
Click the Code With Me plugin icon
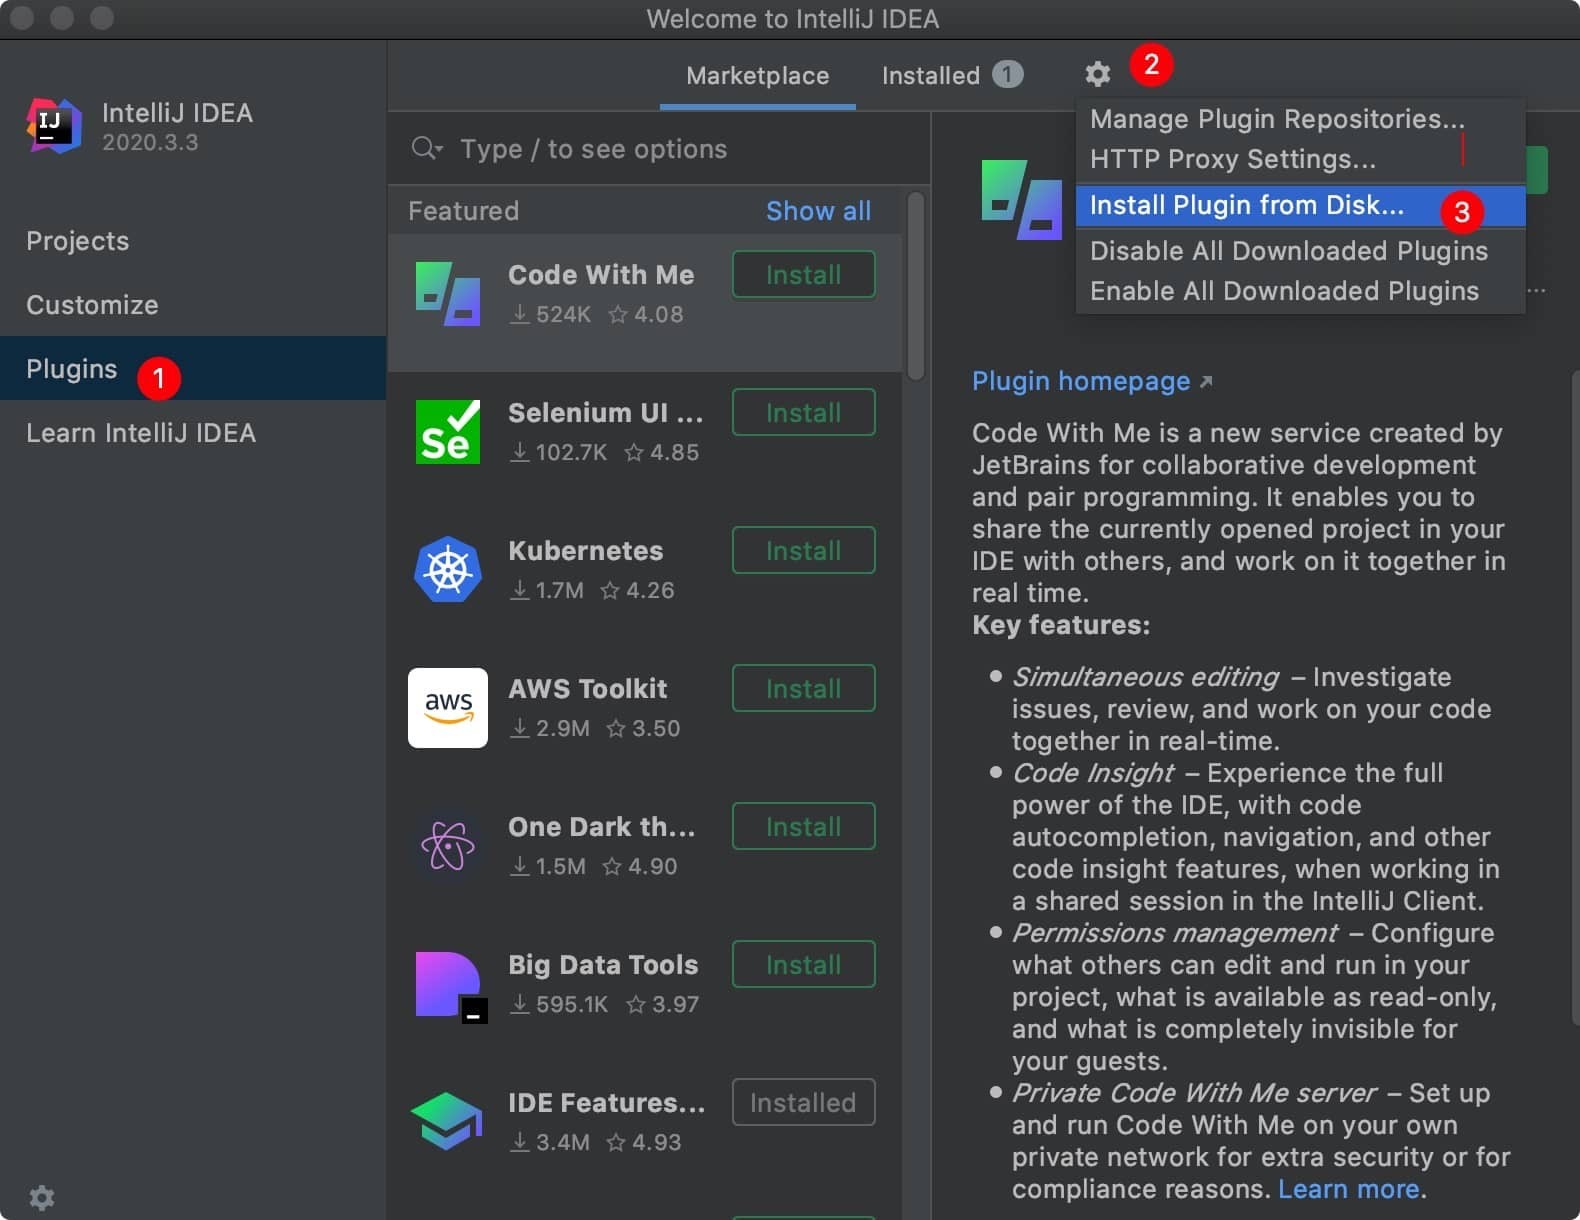tap(447, 294)
